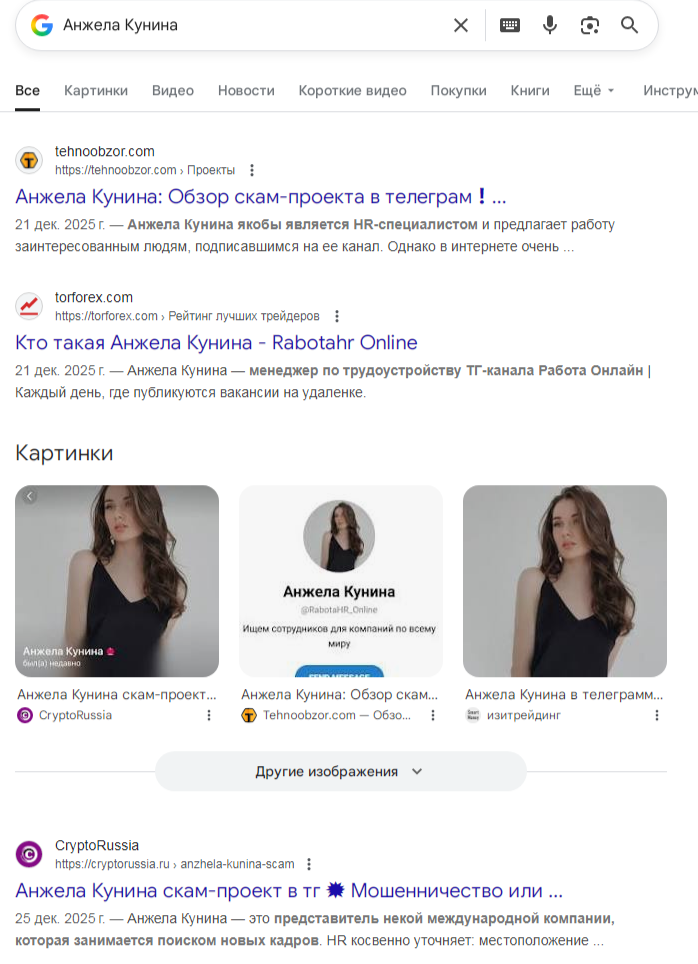Screen dimensions: 698x964
Task: Click the magnifying glass search button
Action: (x=630, y=25)
